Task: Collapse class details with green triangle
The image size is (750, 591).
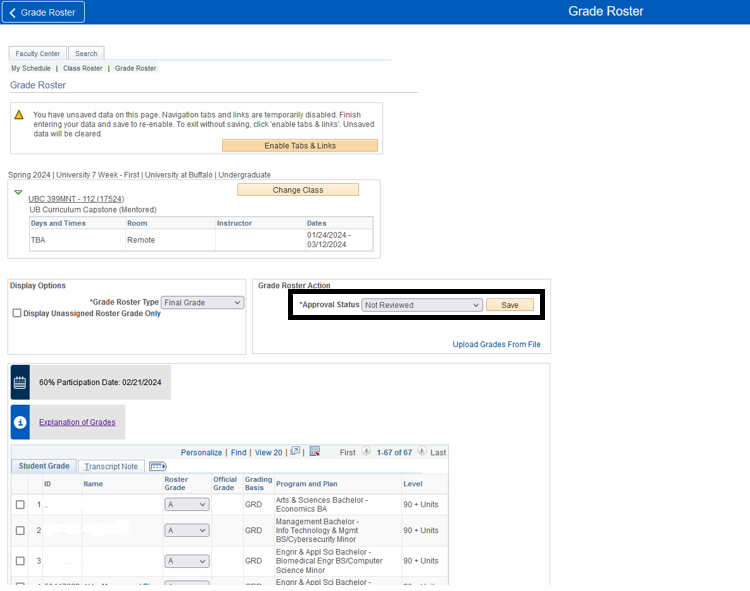Action: pos(18,192)
